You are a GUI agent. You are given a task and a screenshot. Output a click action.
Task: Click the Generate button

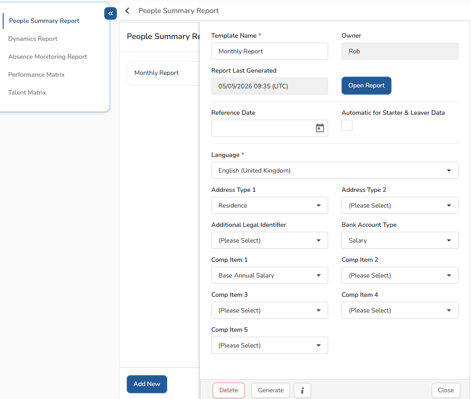271,390
